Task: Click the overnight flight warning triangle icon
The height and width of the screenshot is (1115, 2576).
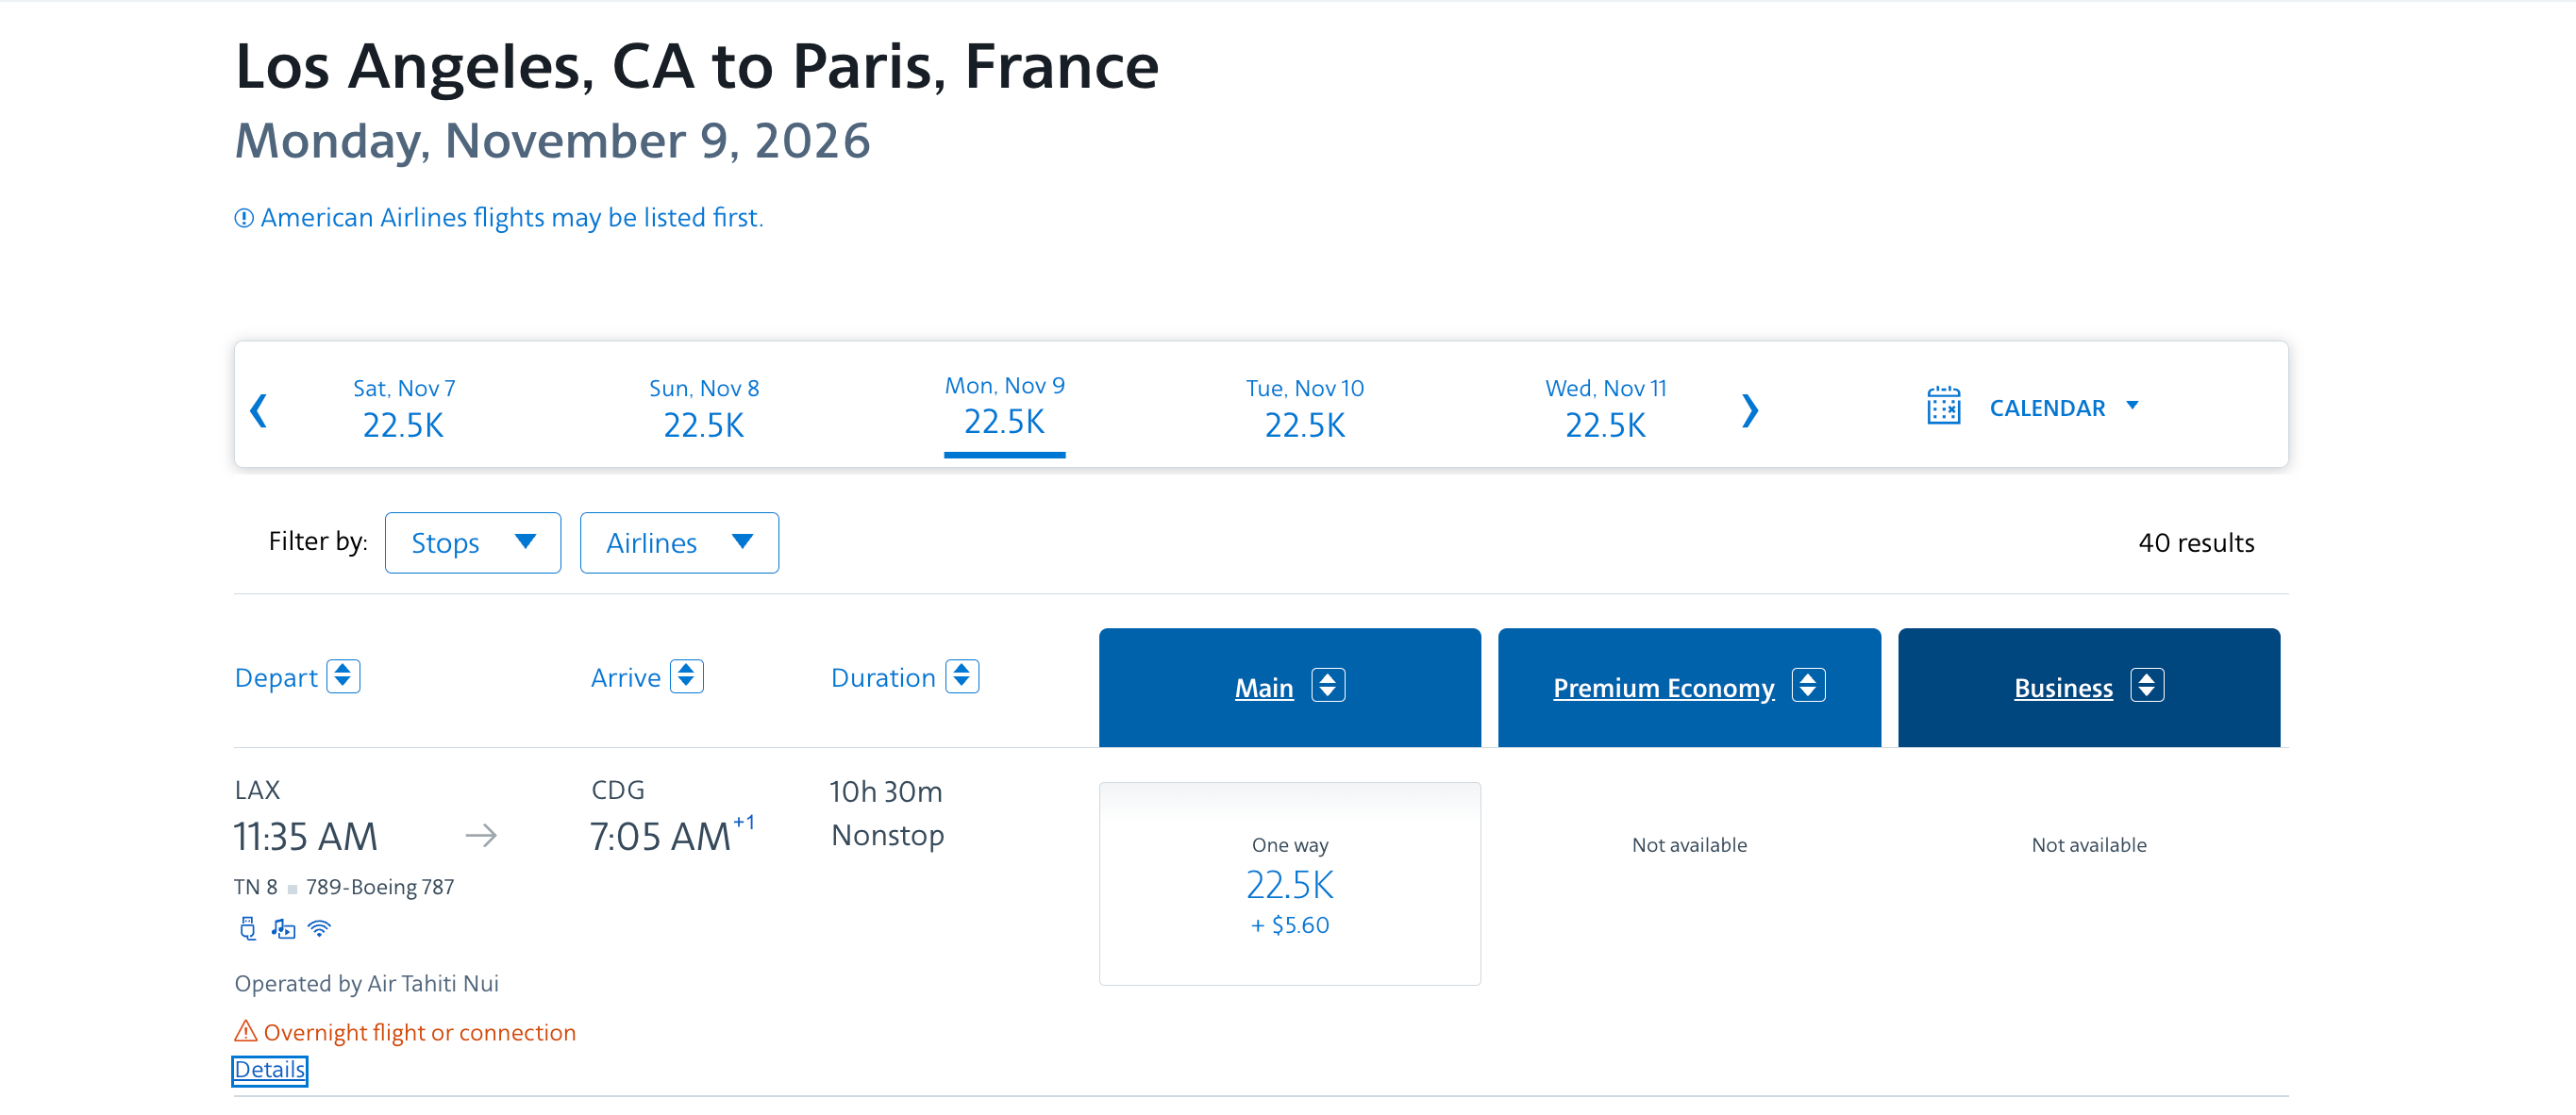Action: (x=246, y=1031)
